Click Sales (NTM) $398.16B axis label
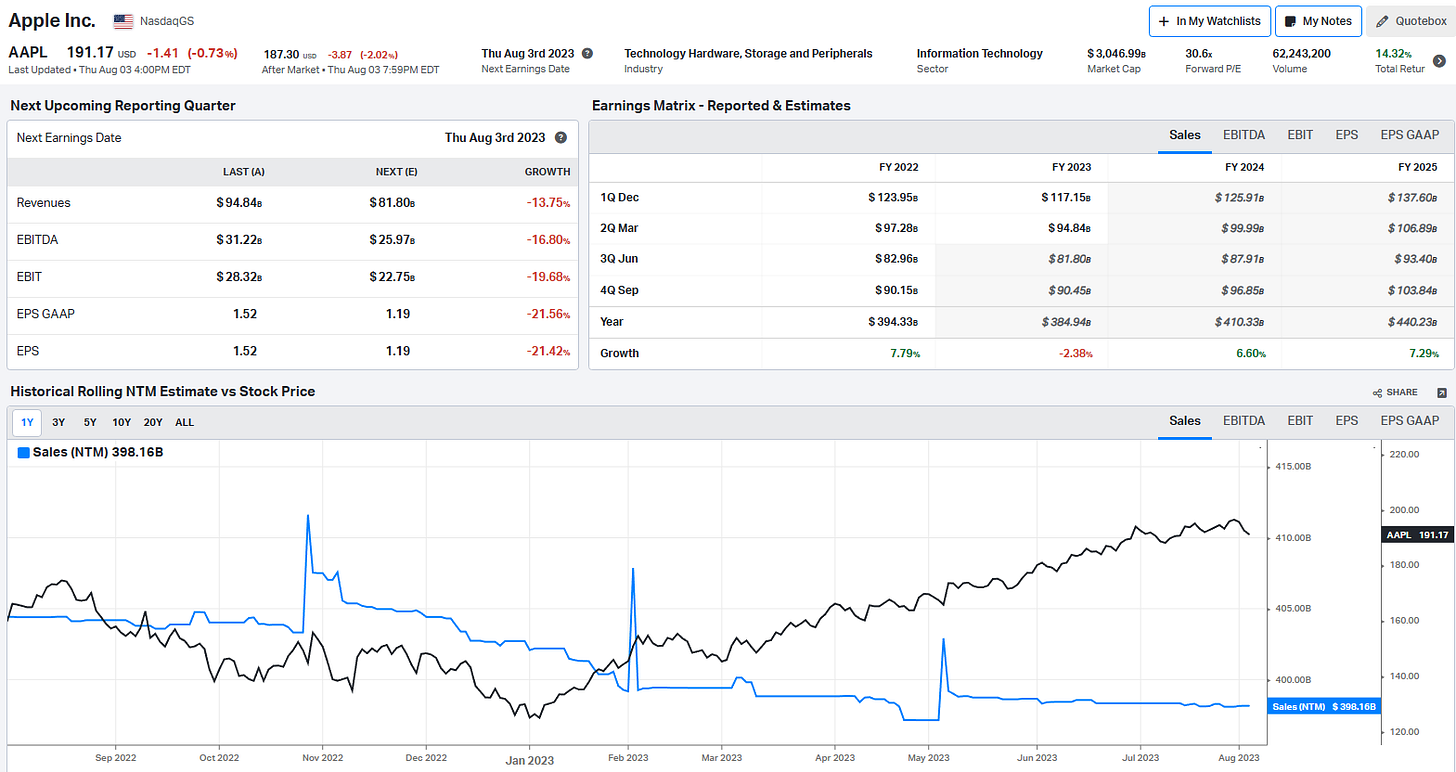The image size is (1456, 772). (x=1324, y=707)
